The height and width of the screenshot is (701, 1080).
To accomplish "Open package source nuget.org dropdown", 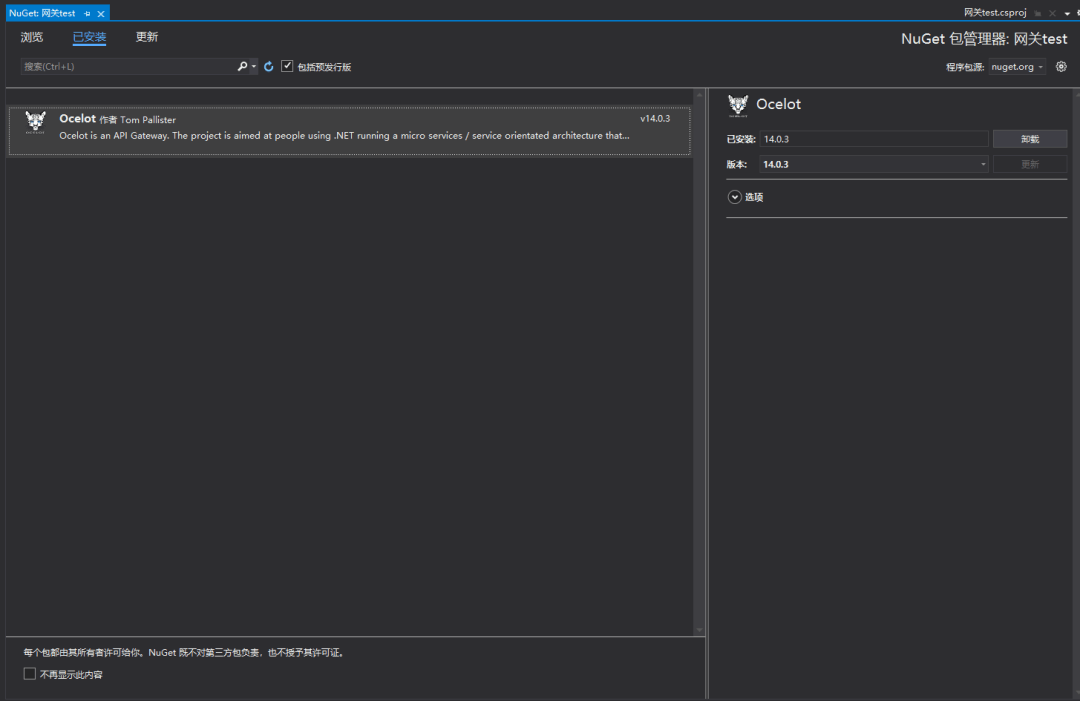I will (1017, 67).
